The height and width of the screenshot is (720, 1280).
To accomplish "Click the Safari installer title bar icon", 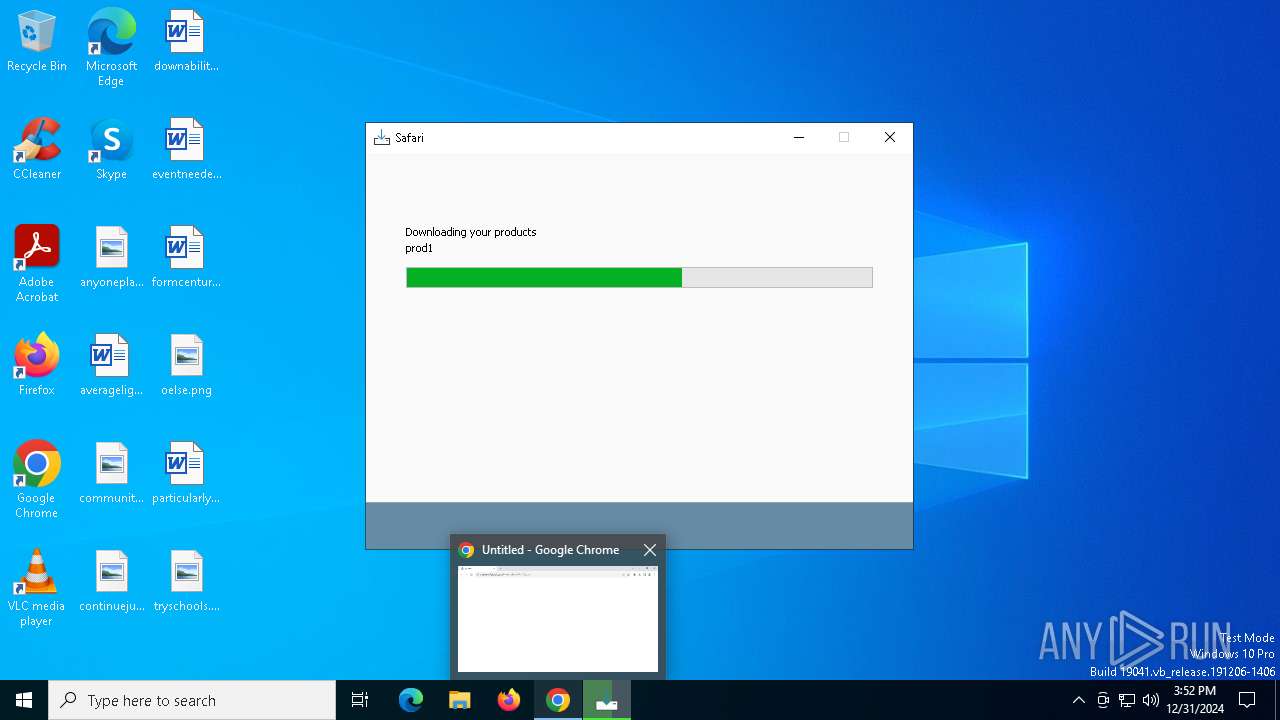I will click(x=382, y=138).
